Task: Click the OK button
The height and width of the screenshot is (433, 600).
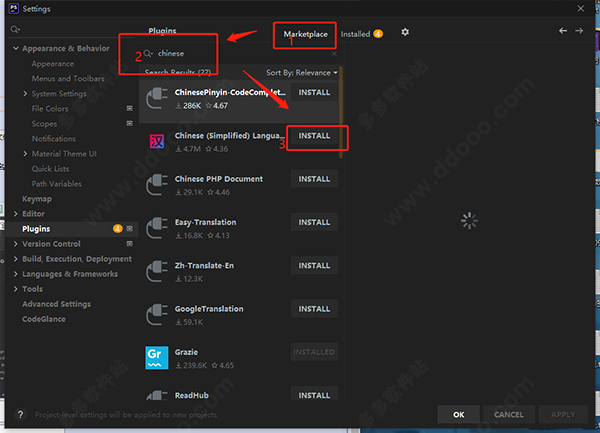Action: pyautogui.click(x=458, y=415)
